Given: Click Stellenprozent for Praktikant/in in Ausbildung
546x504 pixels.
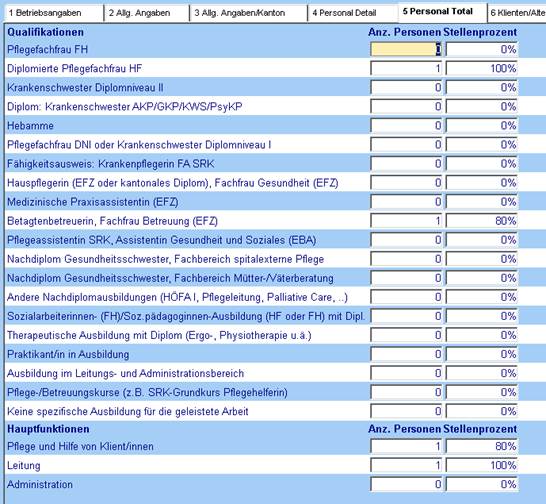Looking at the screenshot, I should click(482, 354).
